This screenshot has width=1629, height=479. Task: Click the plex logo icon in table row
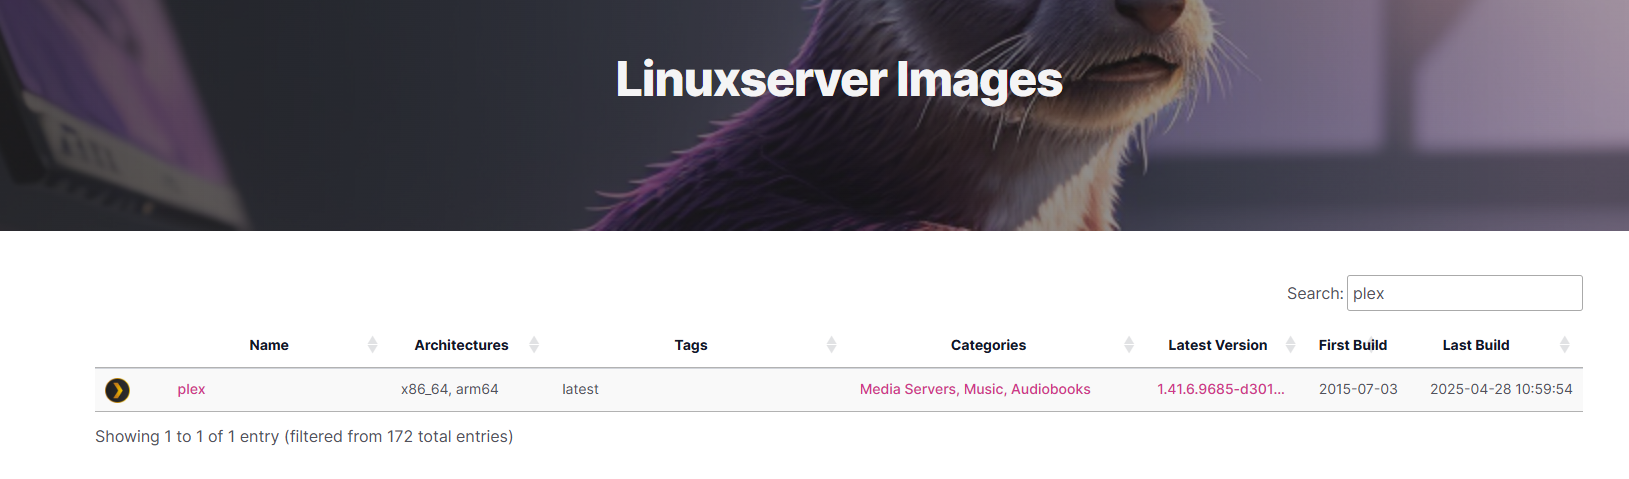(x=117, y=390)
